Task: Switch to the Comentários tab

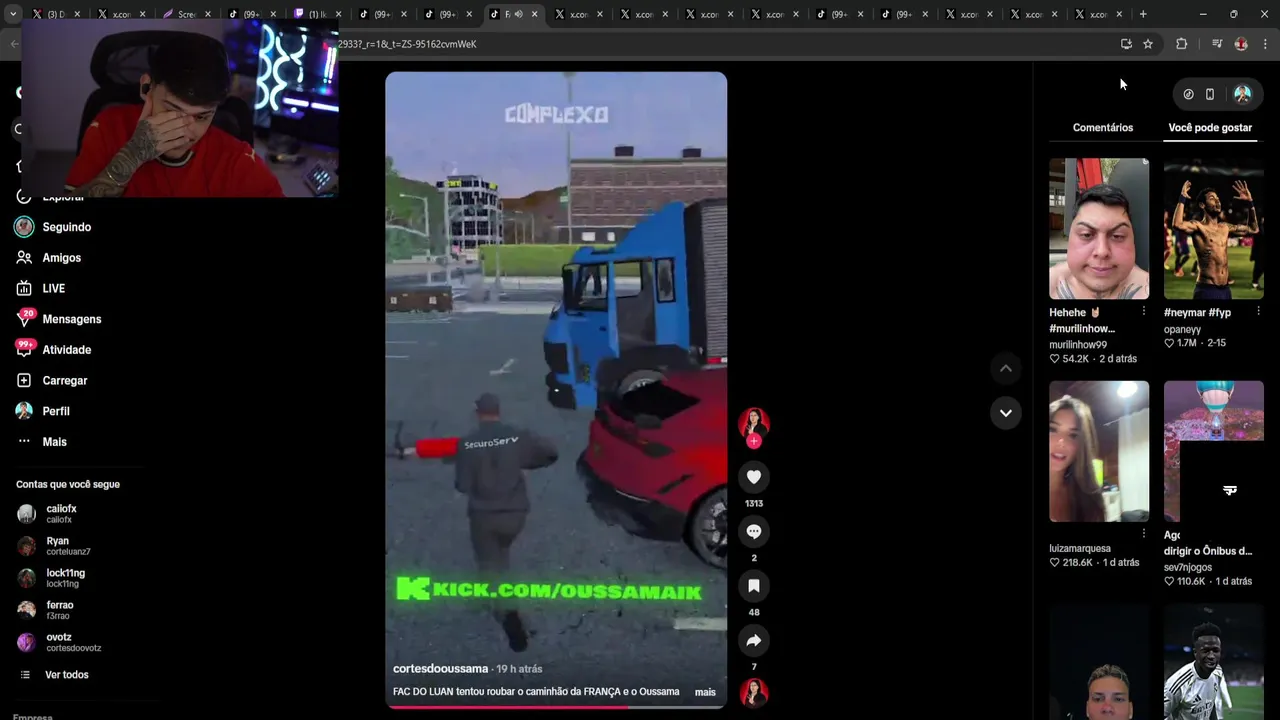Action: (x=1103, y=128)
